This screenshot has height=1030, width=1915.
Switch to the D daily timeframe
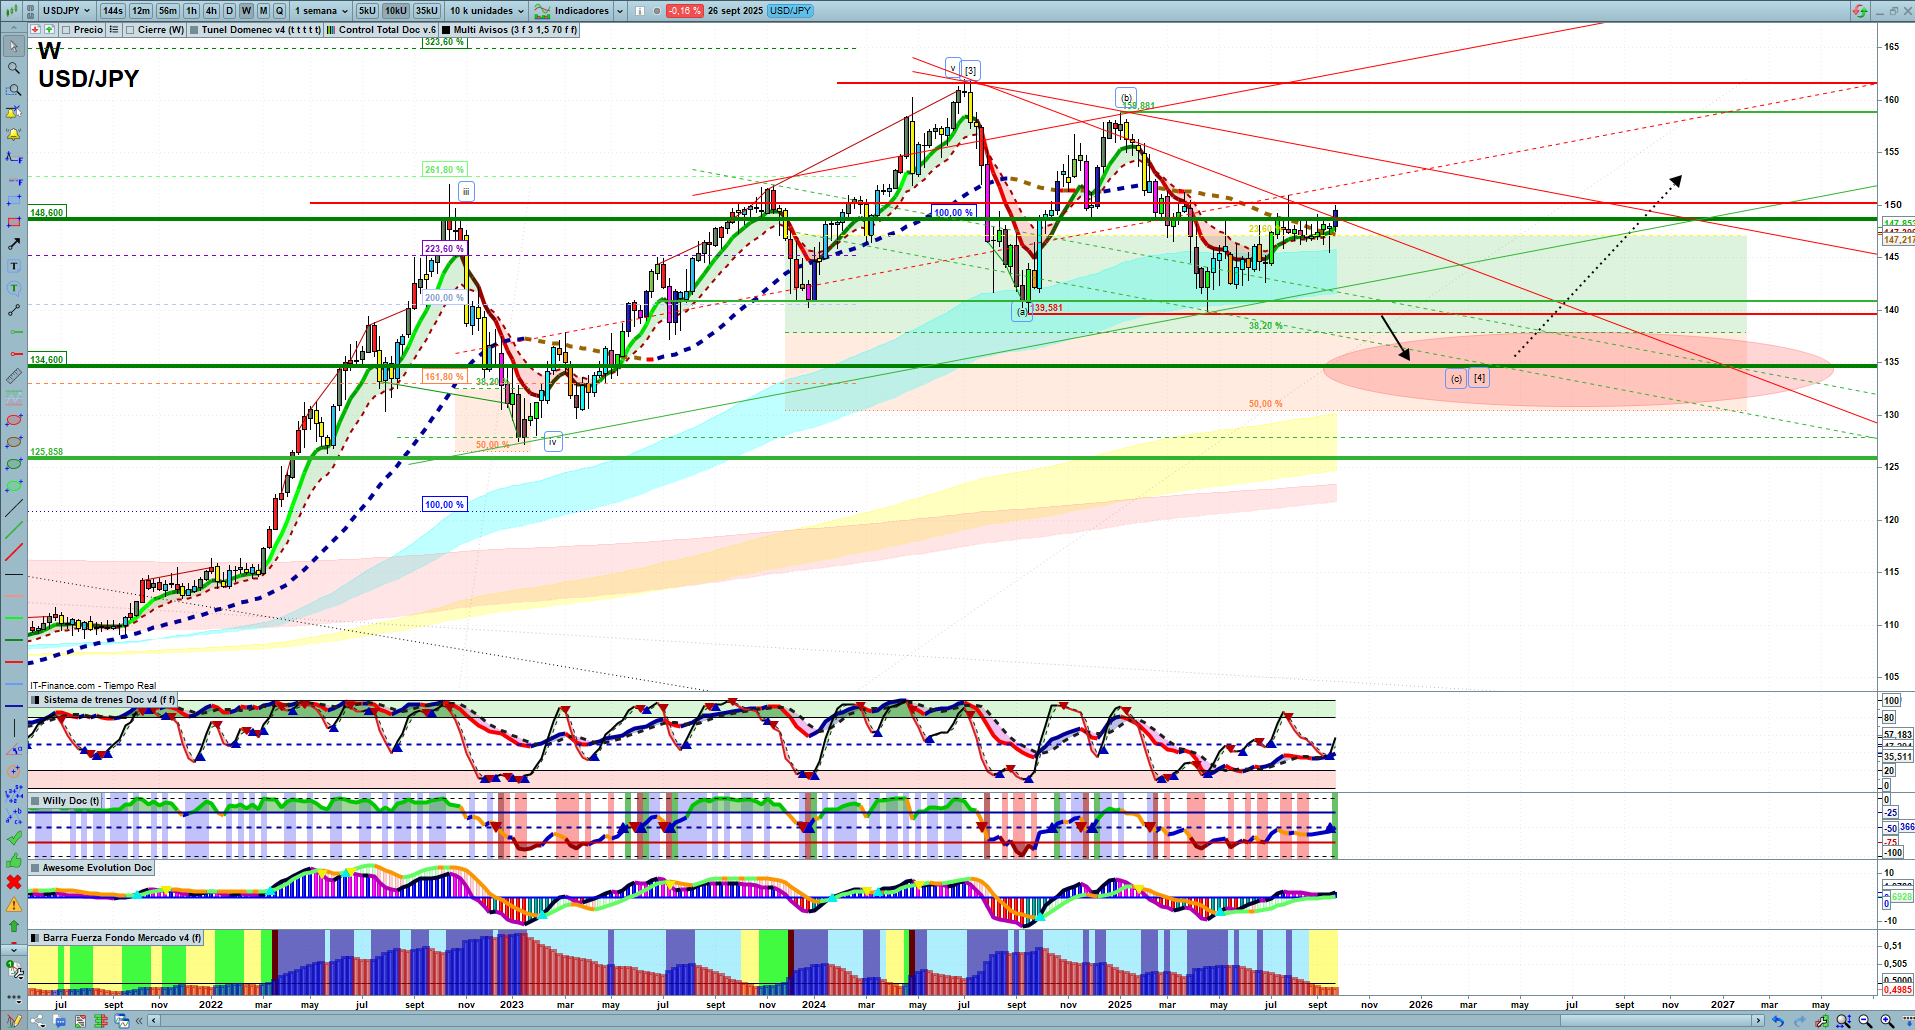(229, 11)
